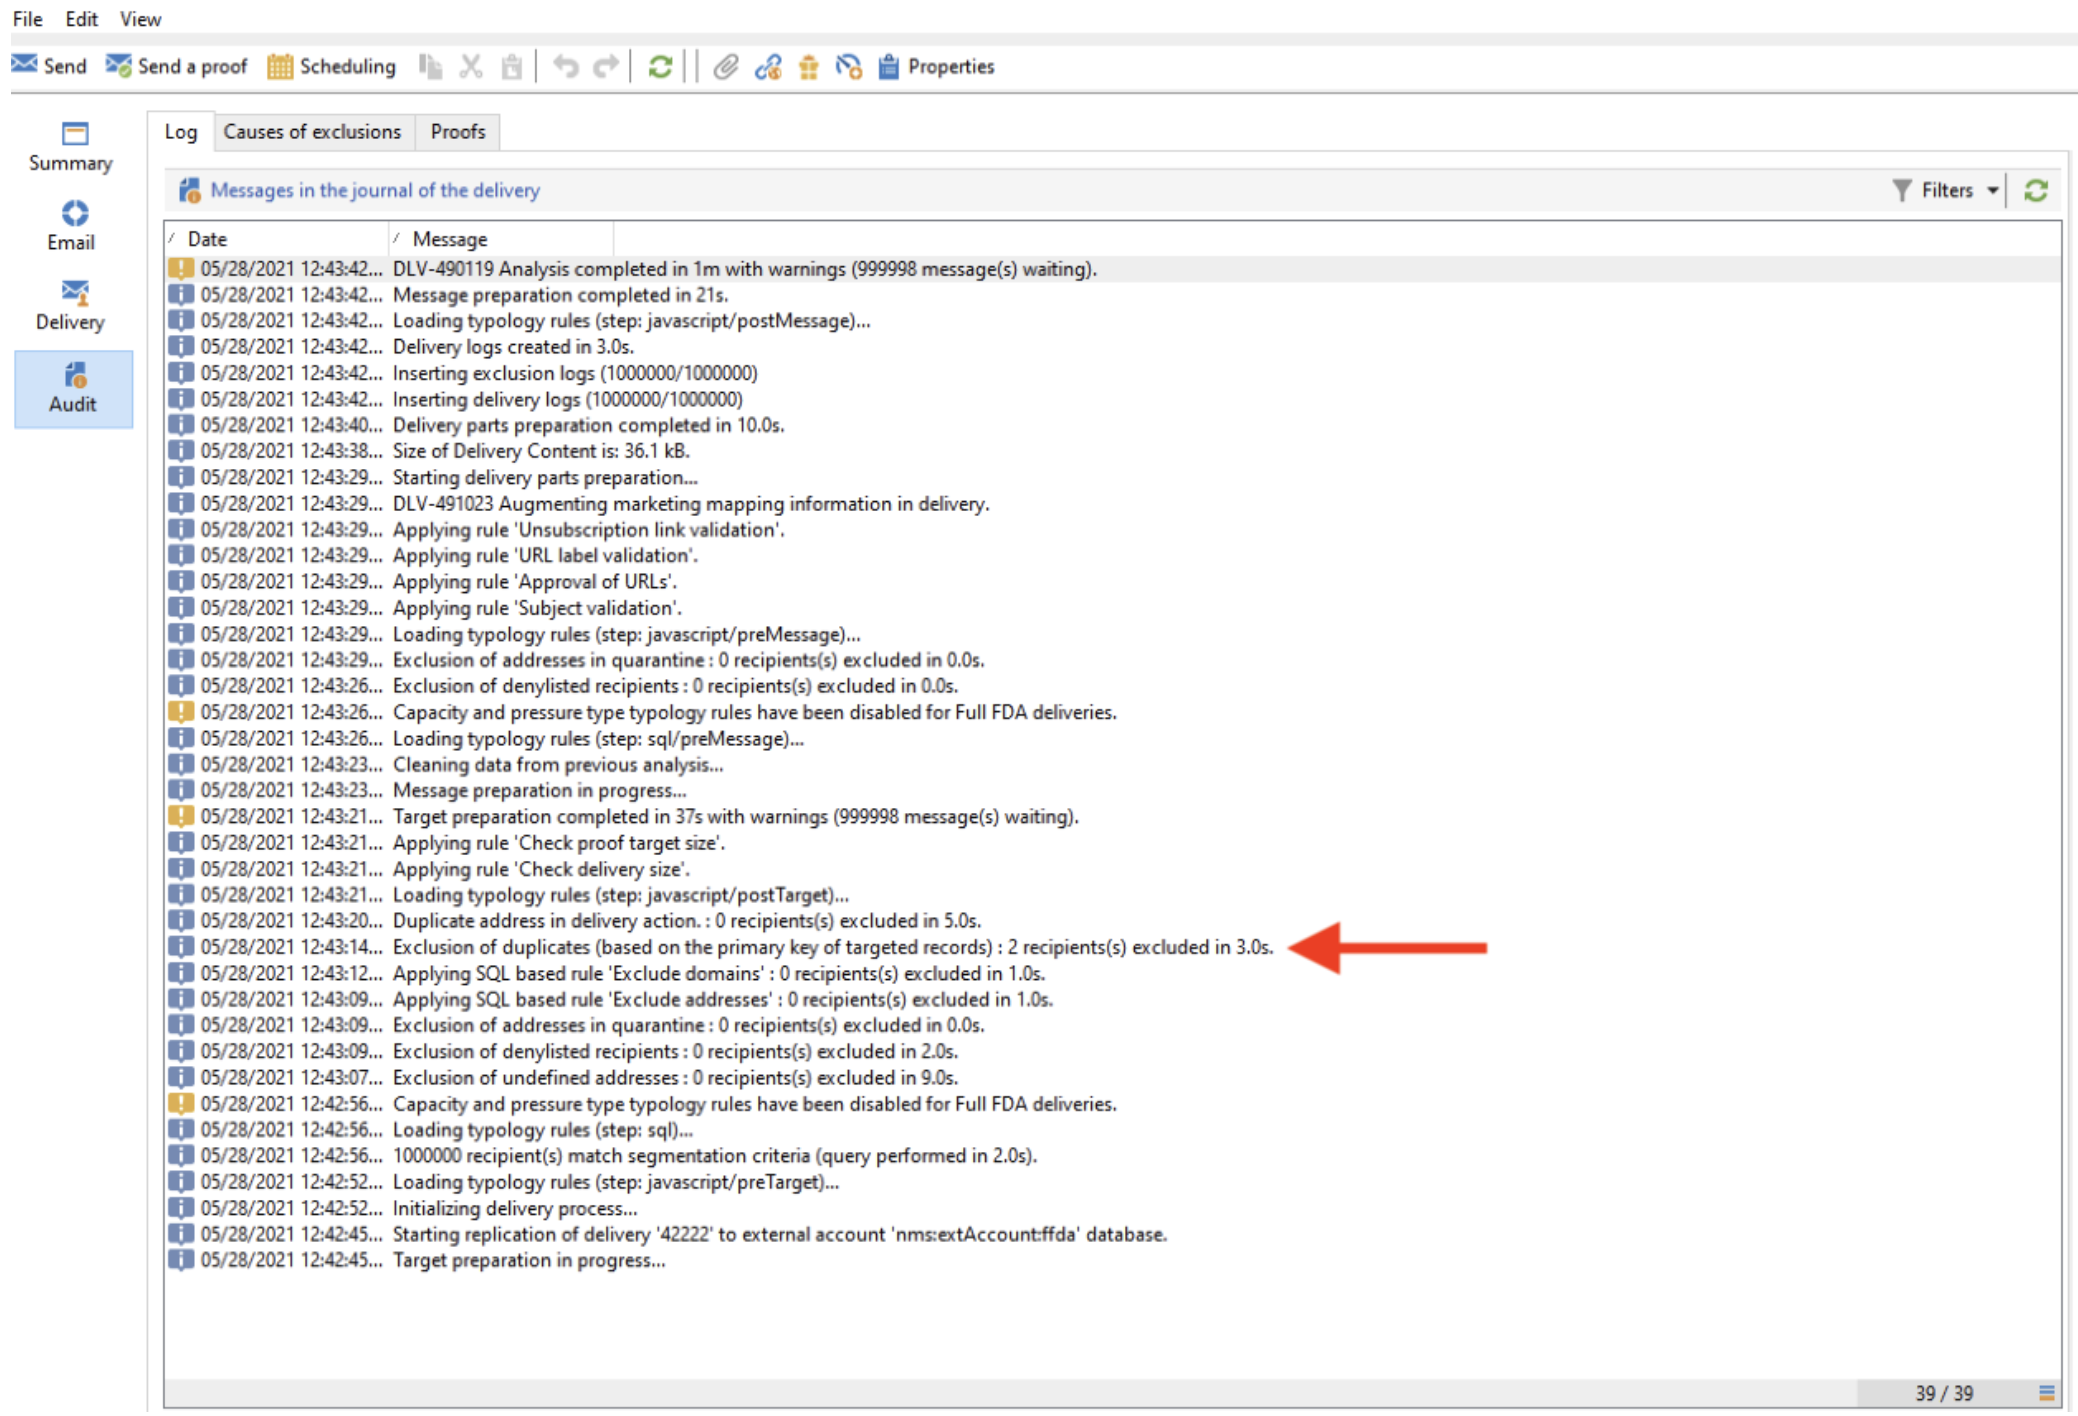Image resolution: width=2078 pixels, height=1416 pixels.
Task: Refresh the journal log list
Action: click(x=2036, y=190)
